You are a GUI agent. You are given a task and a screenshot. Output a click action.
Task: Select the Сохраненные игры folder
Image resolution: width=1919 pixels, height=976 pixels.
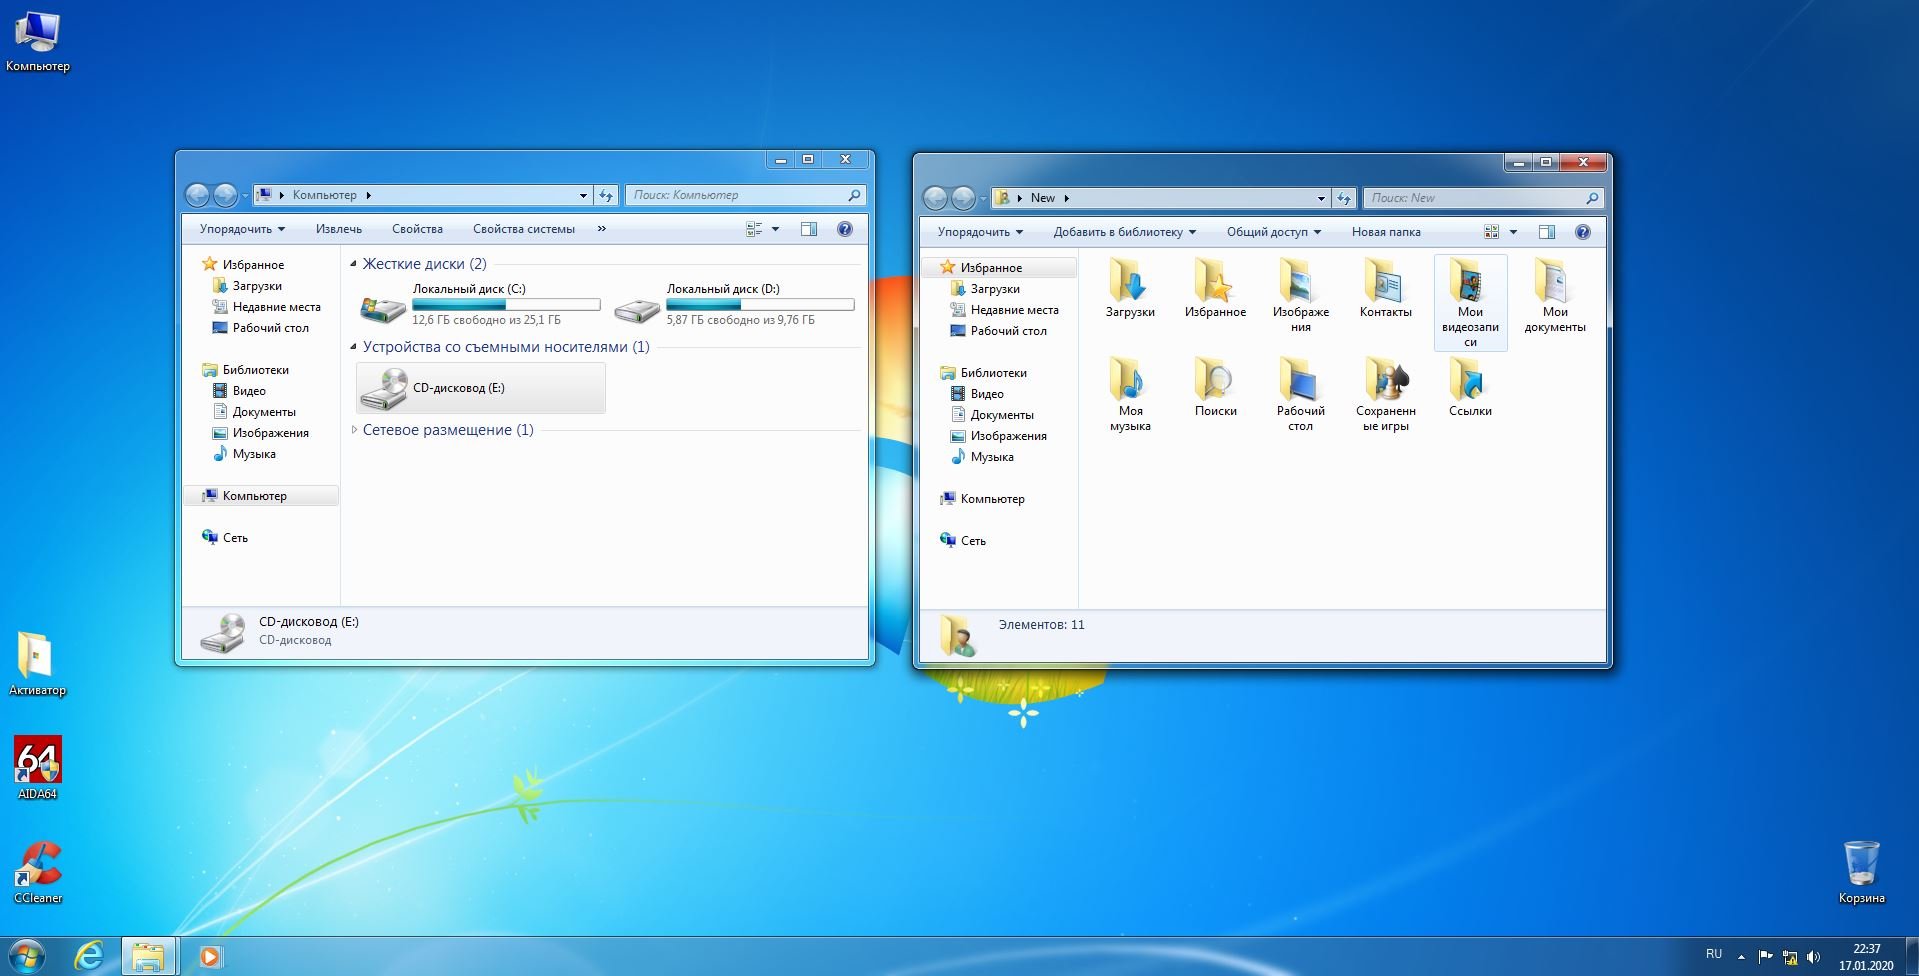pyautogui.click(x=1385, y=395)
